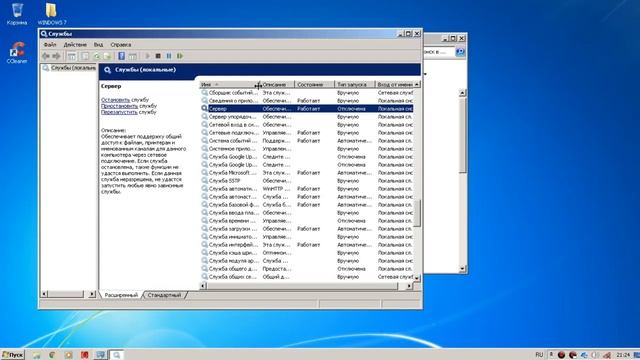Start the selected service
640x360 pixels.
(x=147, y=56)
